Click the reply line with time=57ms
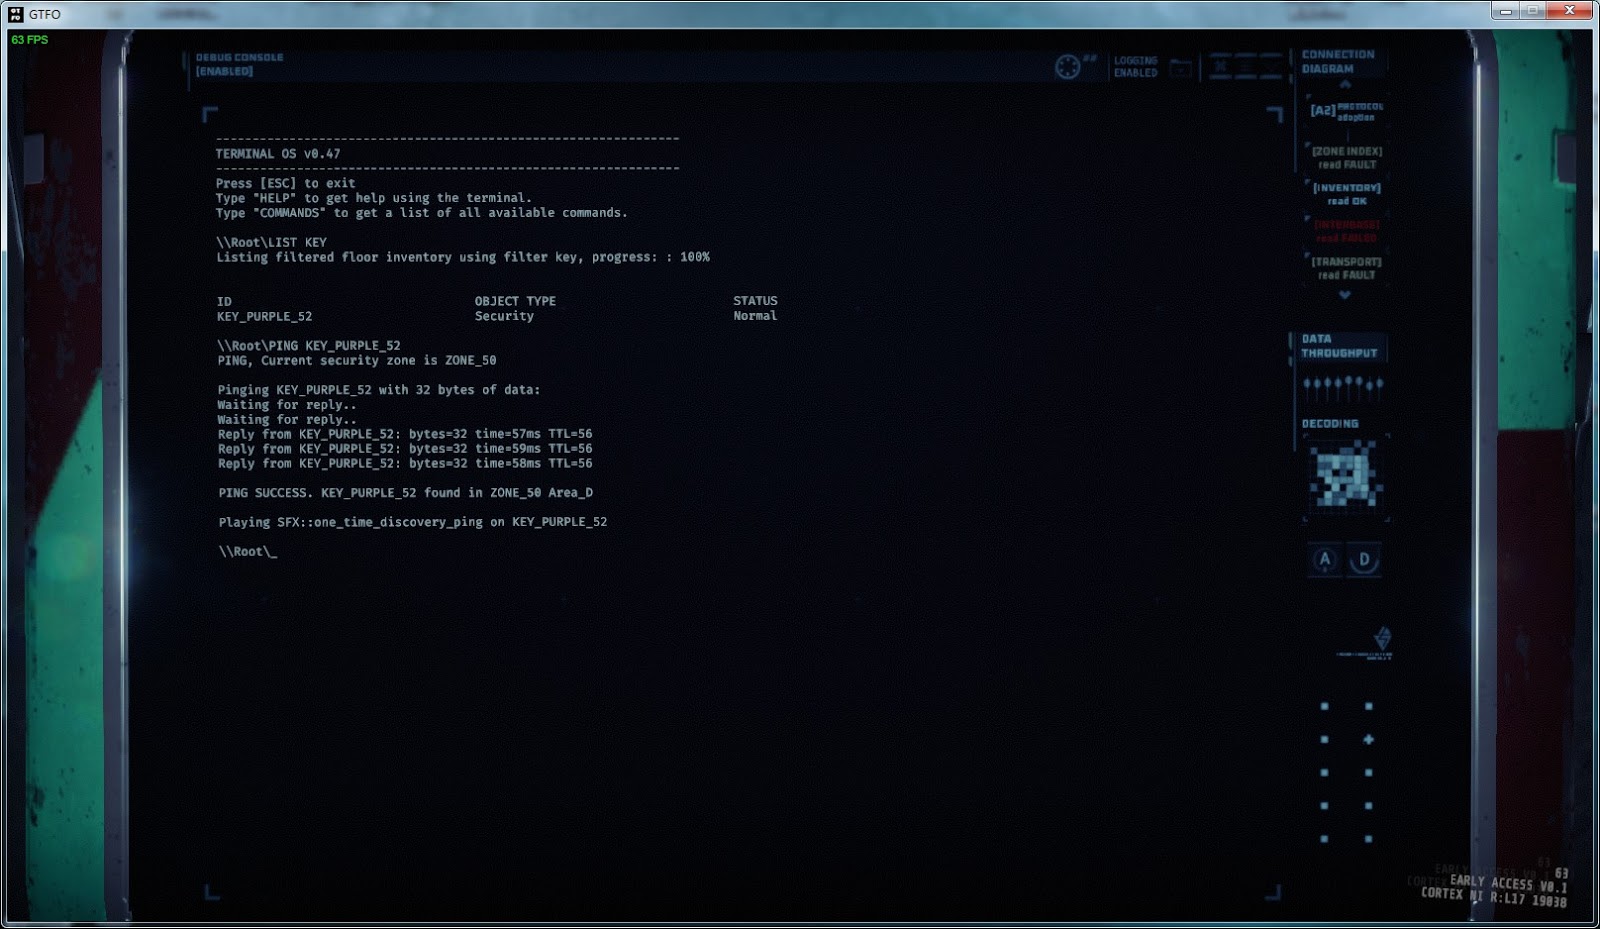The image size is (1600, 929). (x=405, y=434)
